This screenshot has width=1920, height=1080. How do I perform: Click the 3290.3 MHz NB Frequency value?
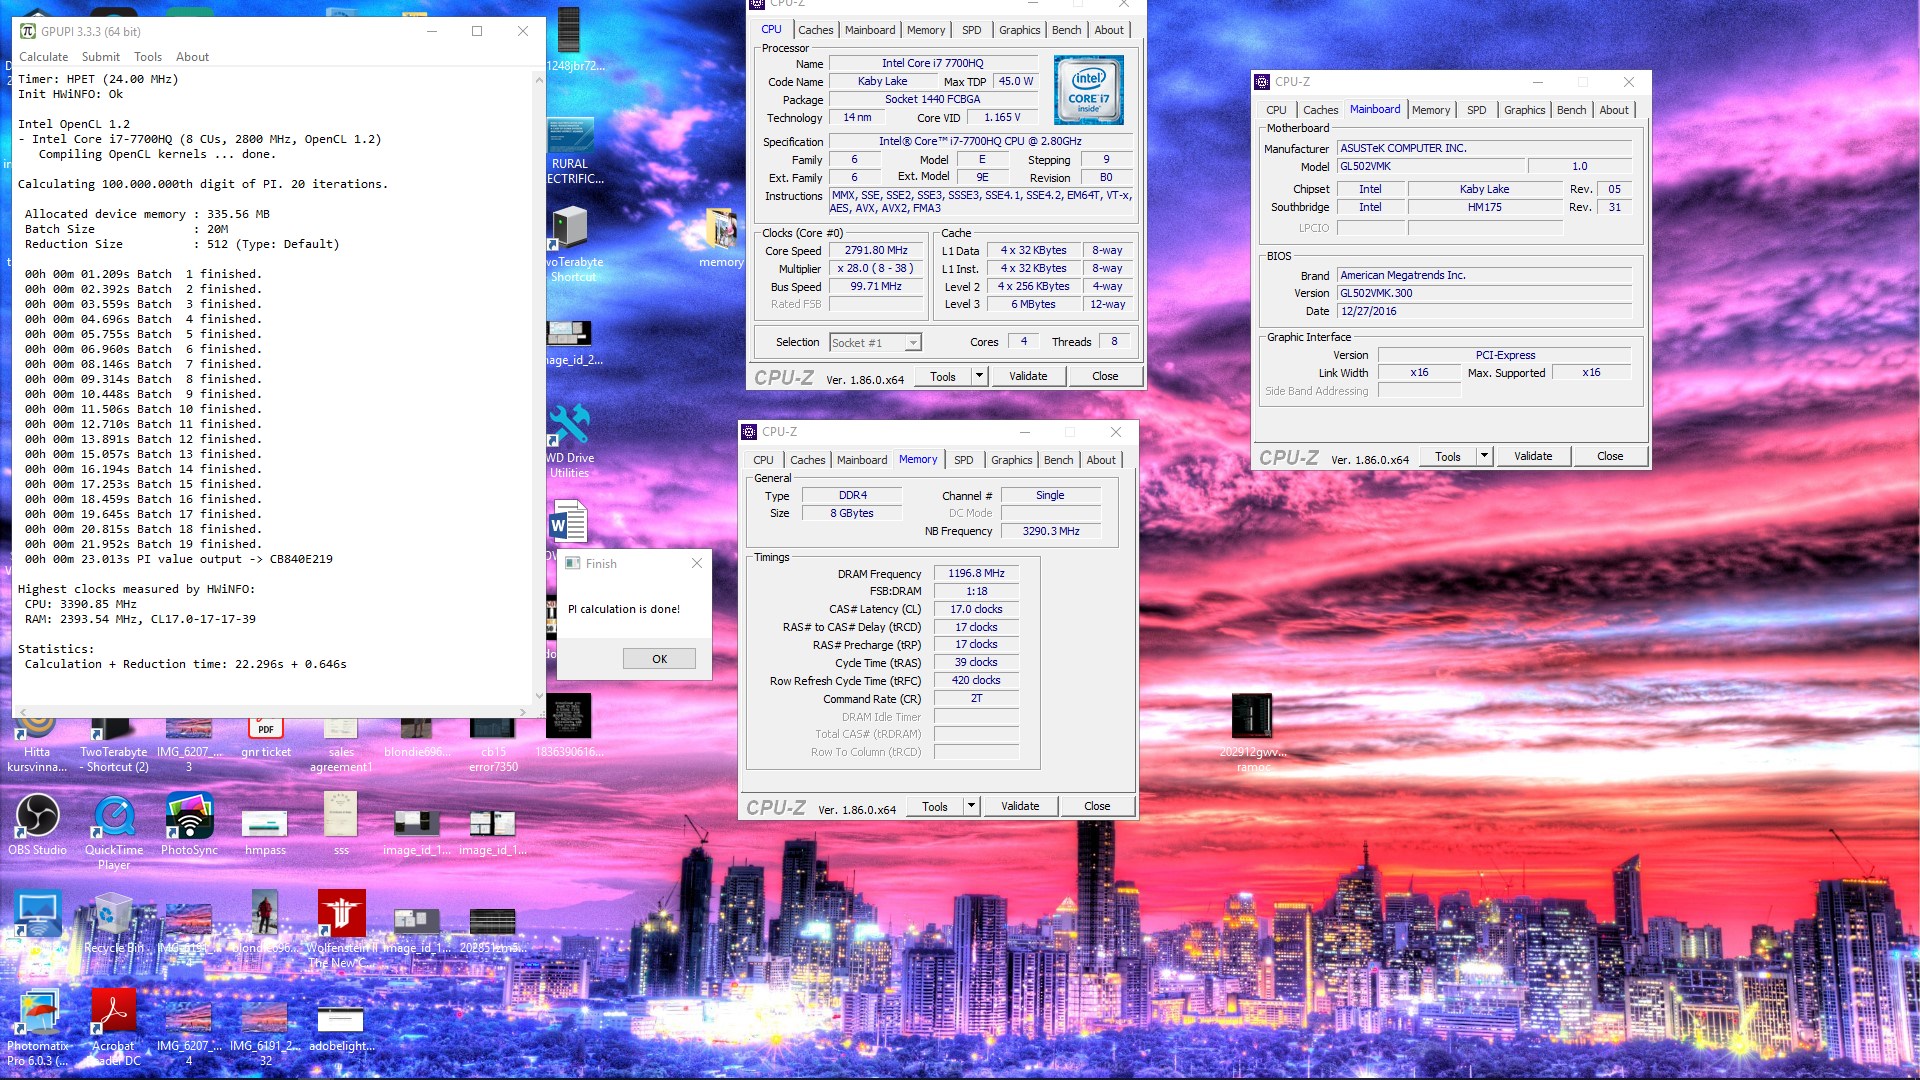[1051, 531]
